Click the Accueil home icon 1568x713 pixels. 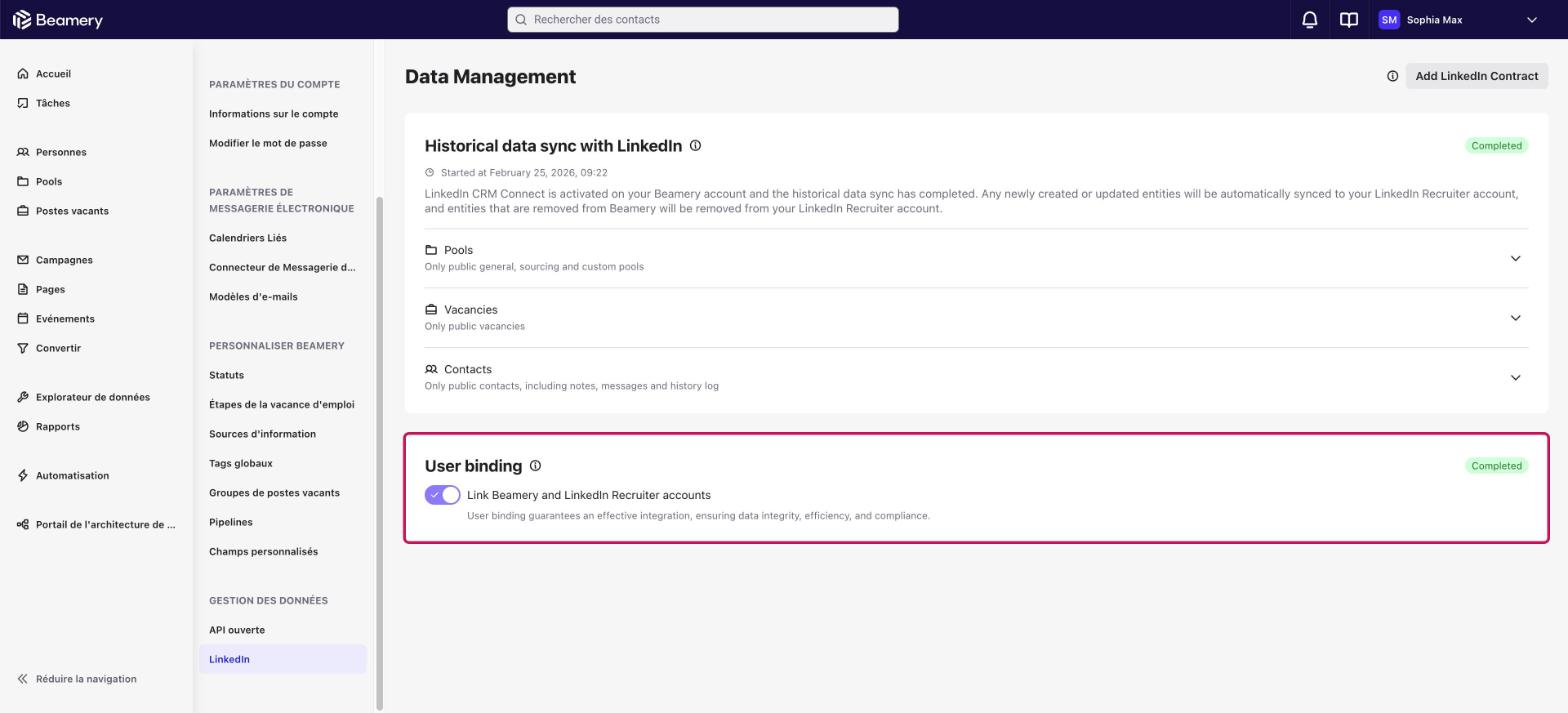(23, 74)
